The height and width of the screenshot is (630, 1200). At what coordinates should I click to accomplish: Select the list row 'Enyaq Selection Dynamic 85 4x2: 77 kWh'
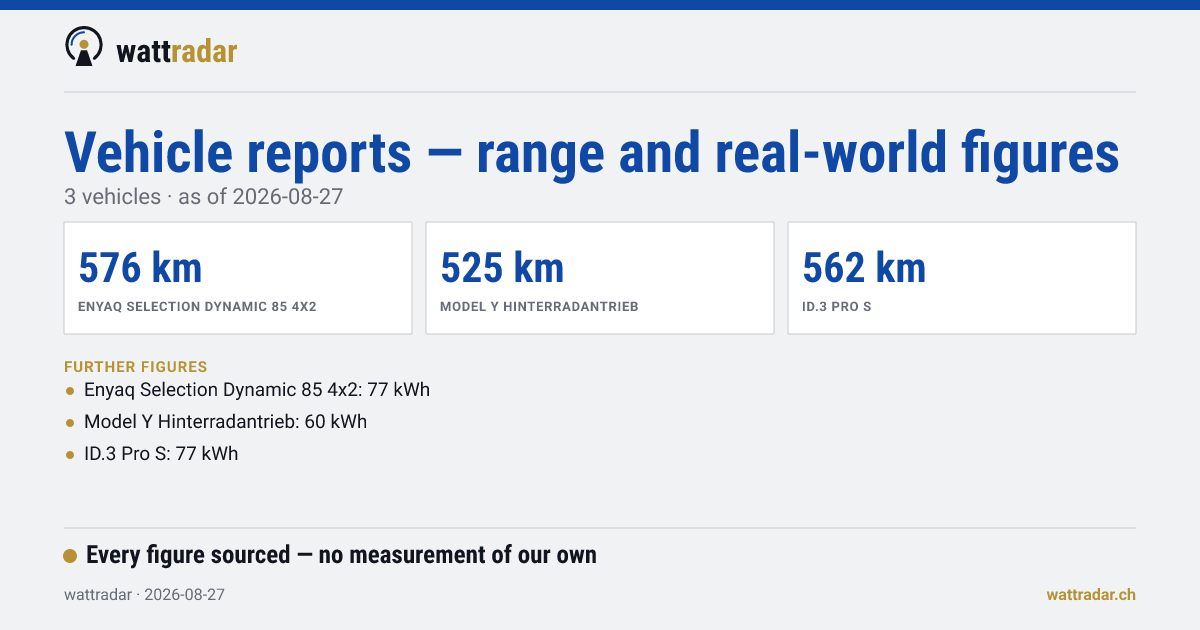[247, 390]
